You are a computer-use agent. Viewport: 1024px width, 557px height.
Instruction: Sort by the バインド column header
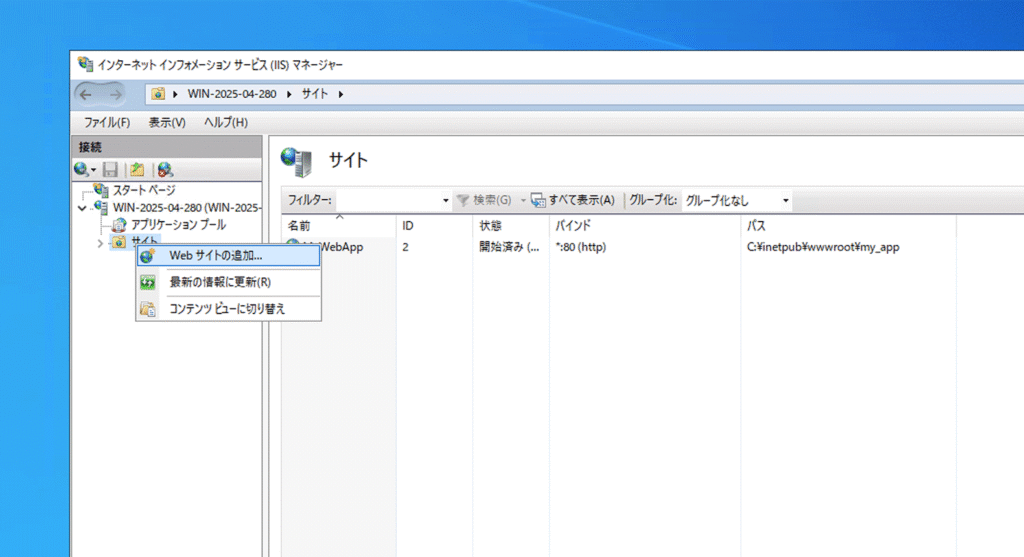tap(645, 226)
